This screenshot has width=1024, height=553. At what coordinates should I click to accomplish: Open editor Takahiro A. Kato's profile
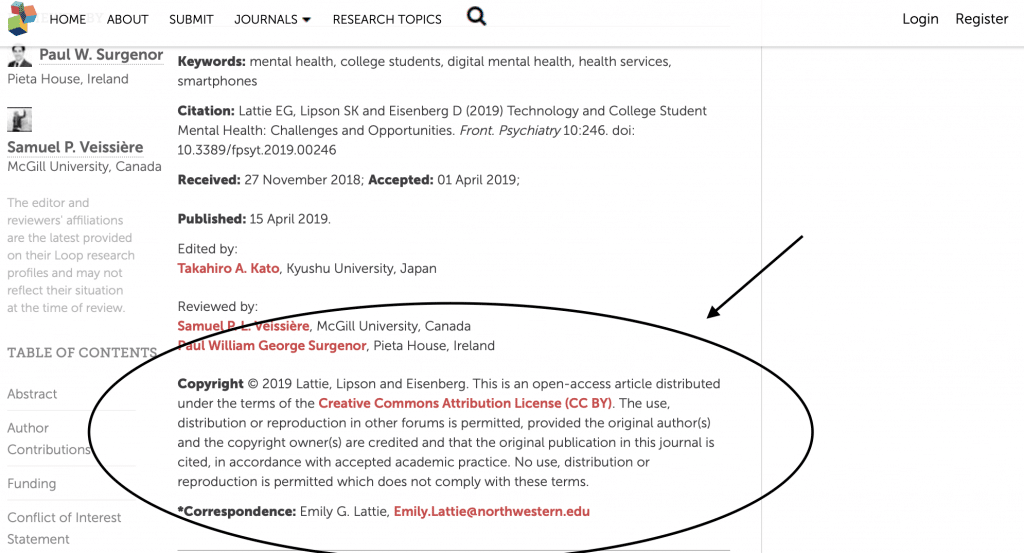(229, 268)
